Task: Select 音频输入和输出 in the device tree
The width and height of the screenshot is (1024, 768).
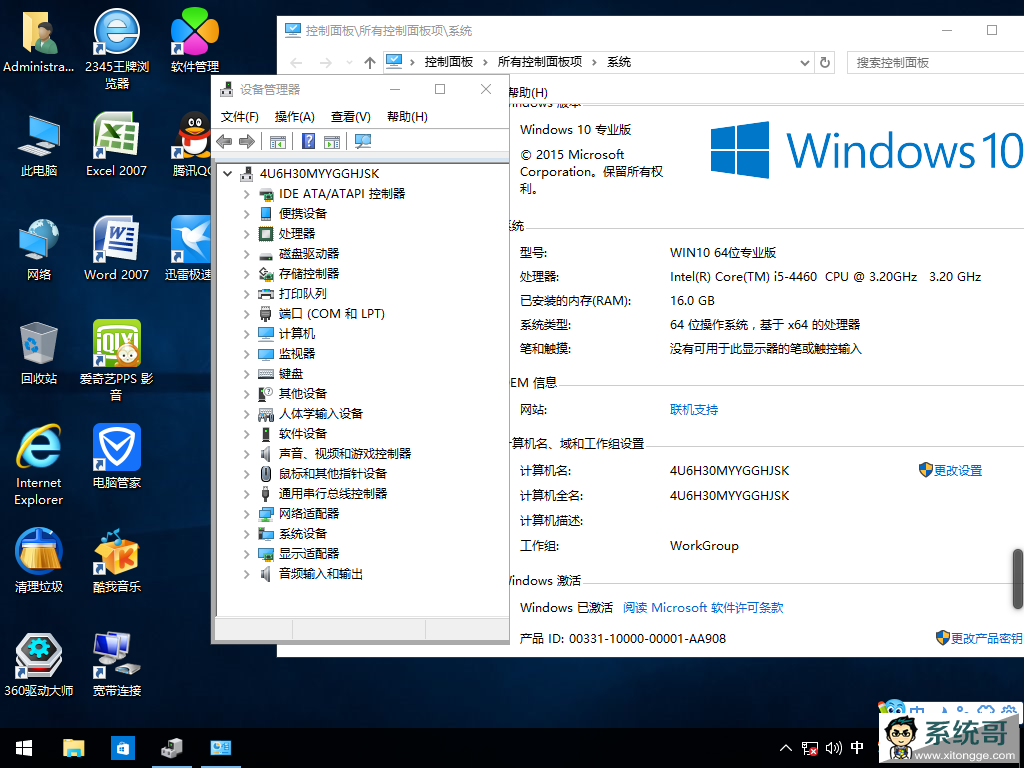Action: pos(320,573)
